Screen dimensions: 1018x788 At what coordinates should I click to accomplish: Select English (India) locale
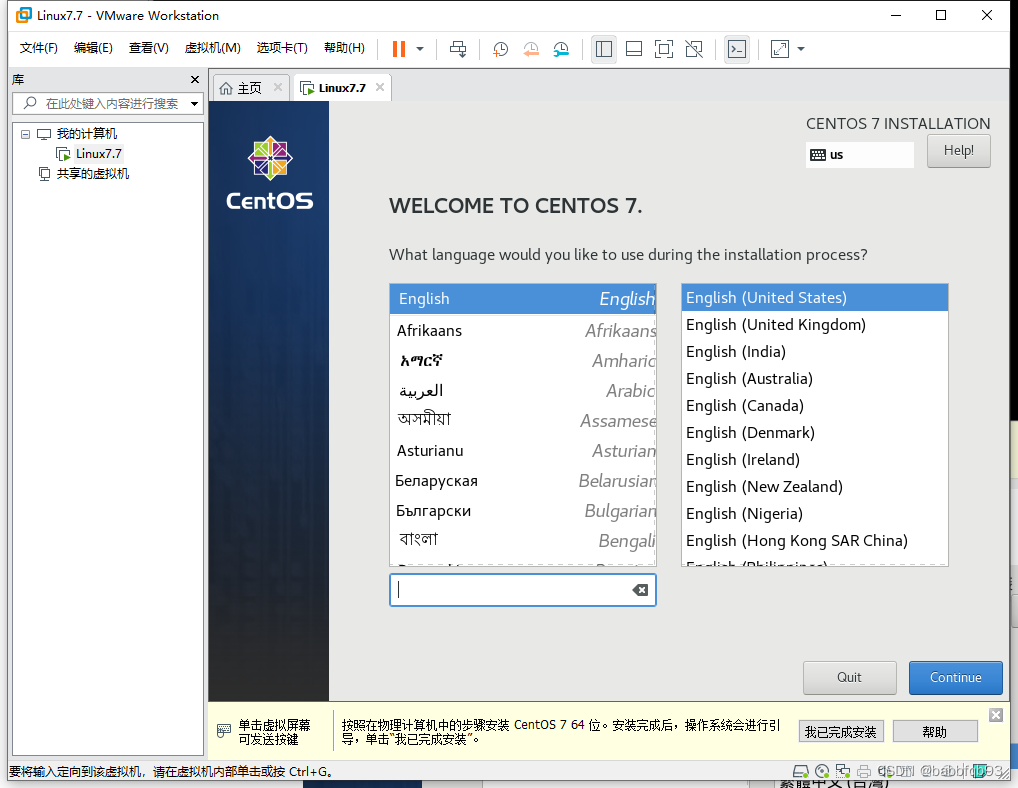815,351
